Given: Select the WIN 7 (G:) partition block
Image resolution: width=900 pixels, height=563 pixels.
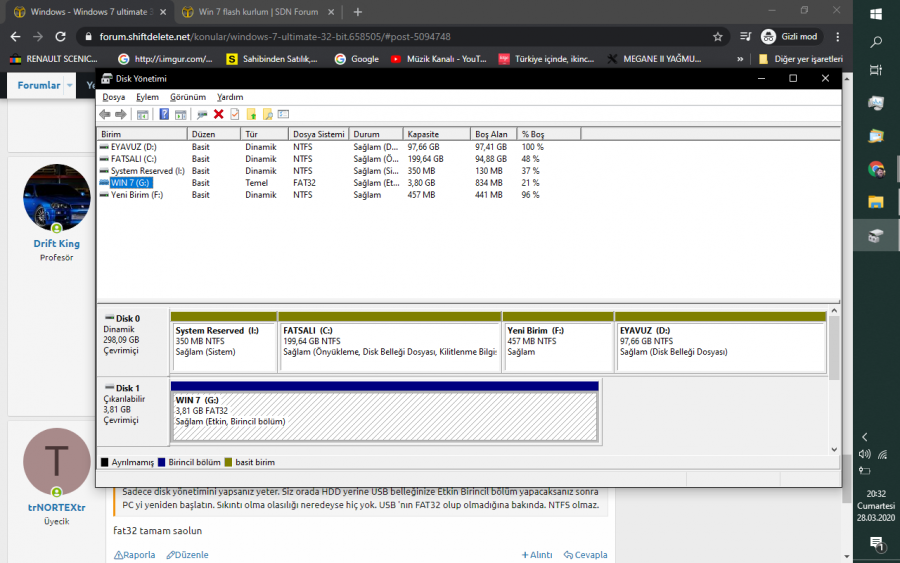Looking at the screenshot, I should pos(384,416).
